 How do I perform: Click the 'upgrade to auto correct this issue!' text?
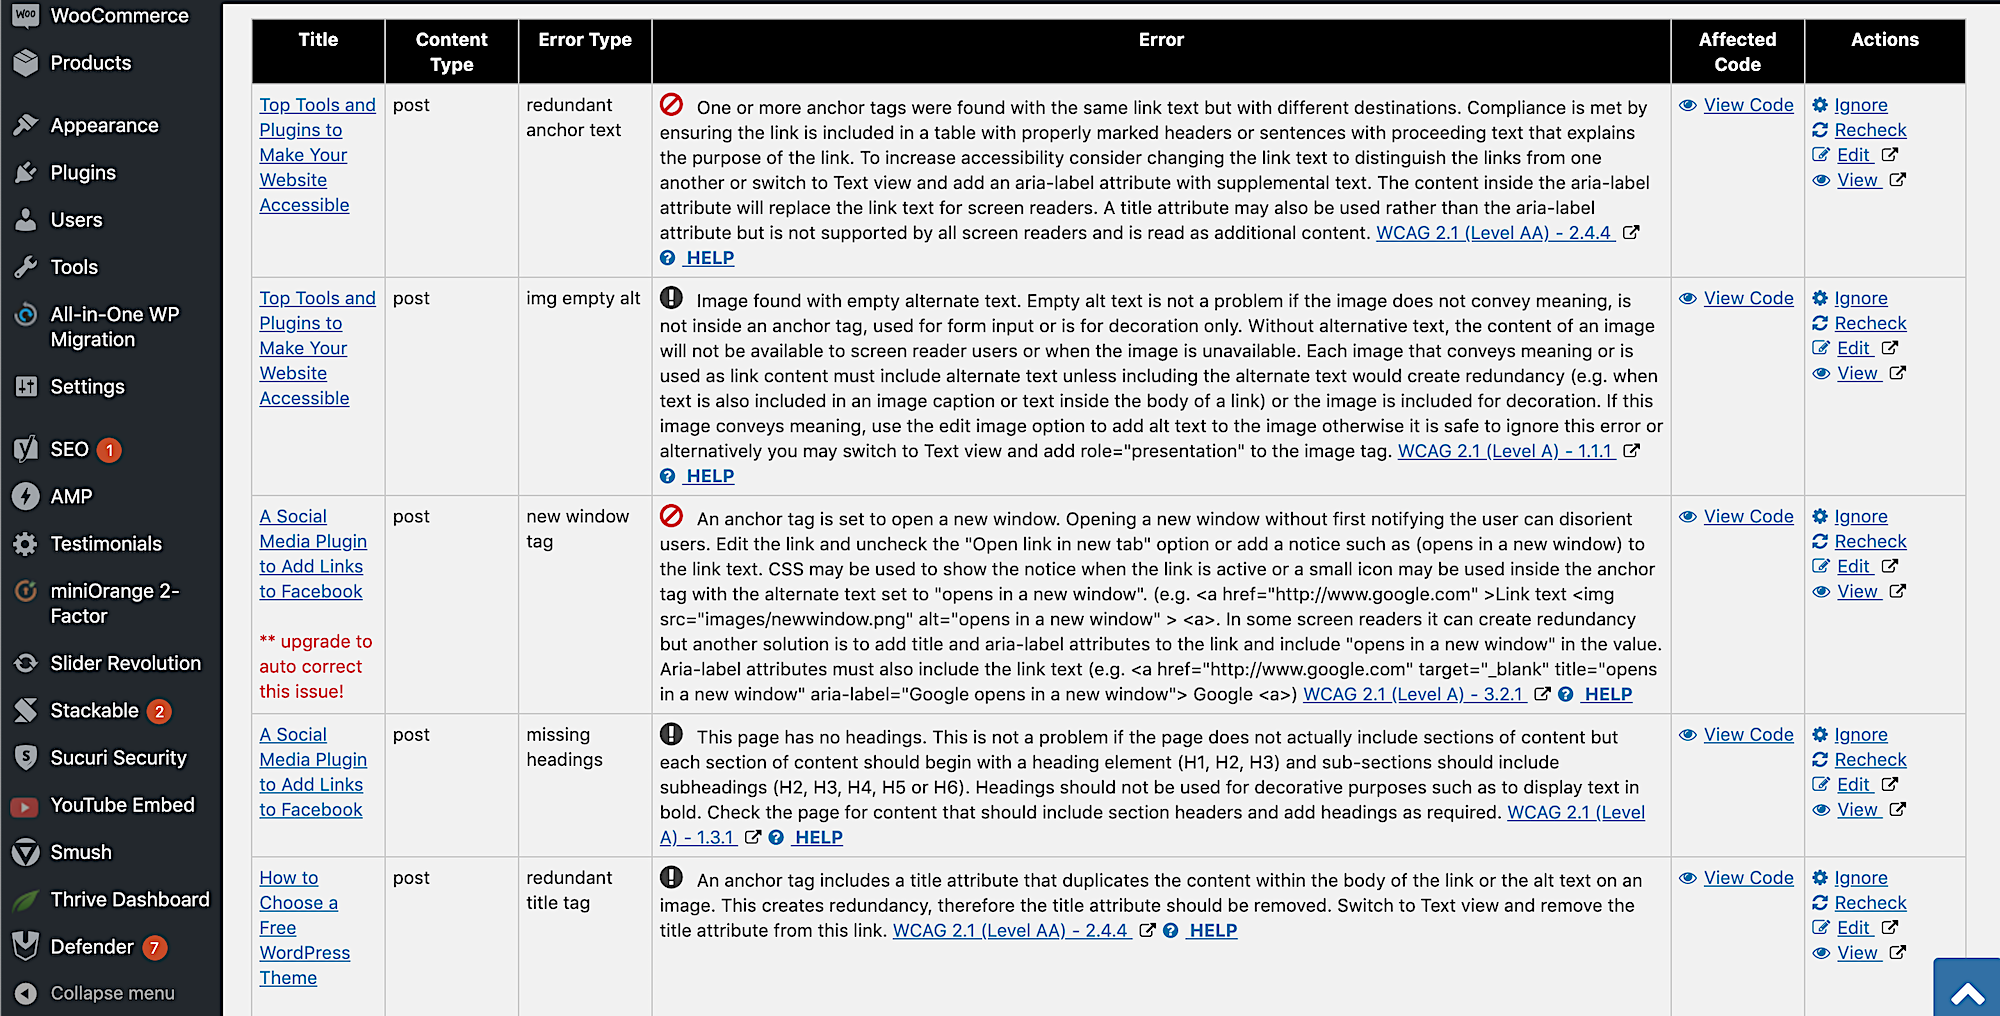(315, 666)
